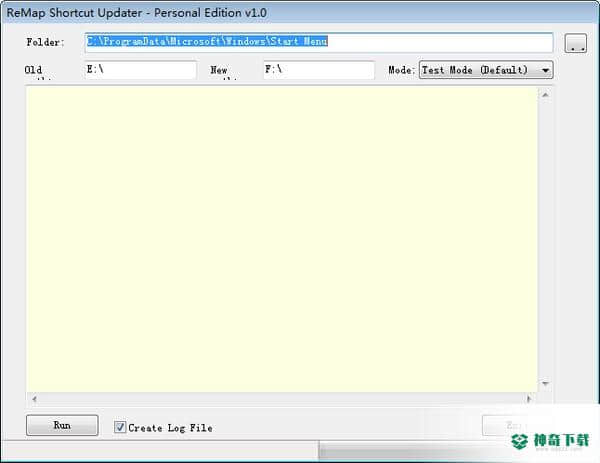This screenshot has width=600, height=463.
Task: Click the Mode: label text
Action: [401, 70]
